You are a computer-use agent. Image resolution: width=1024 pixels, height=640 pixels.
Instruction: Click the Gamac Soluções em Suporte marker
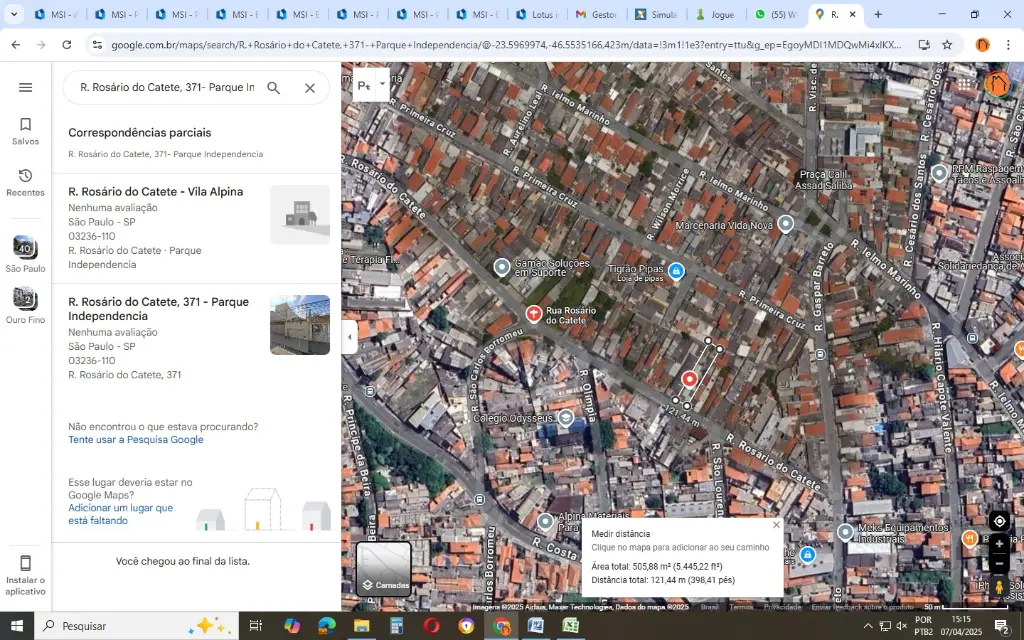tap(502, 267)
